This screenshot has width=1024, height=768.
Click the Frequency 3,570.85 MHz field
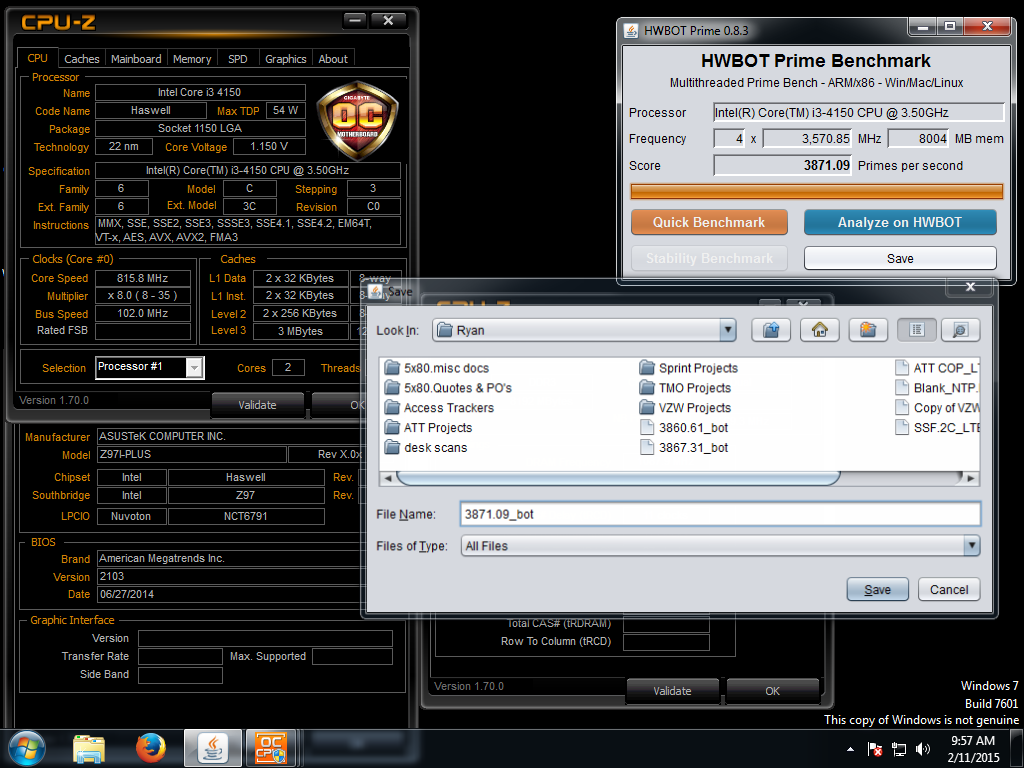coord(807,138)
